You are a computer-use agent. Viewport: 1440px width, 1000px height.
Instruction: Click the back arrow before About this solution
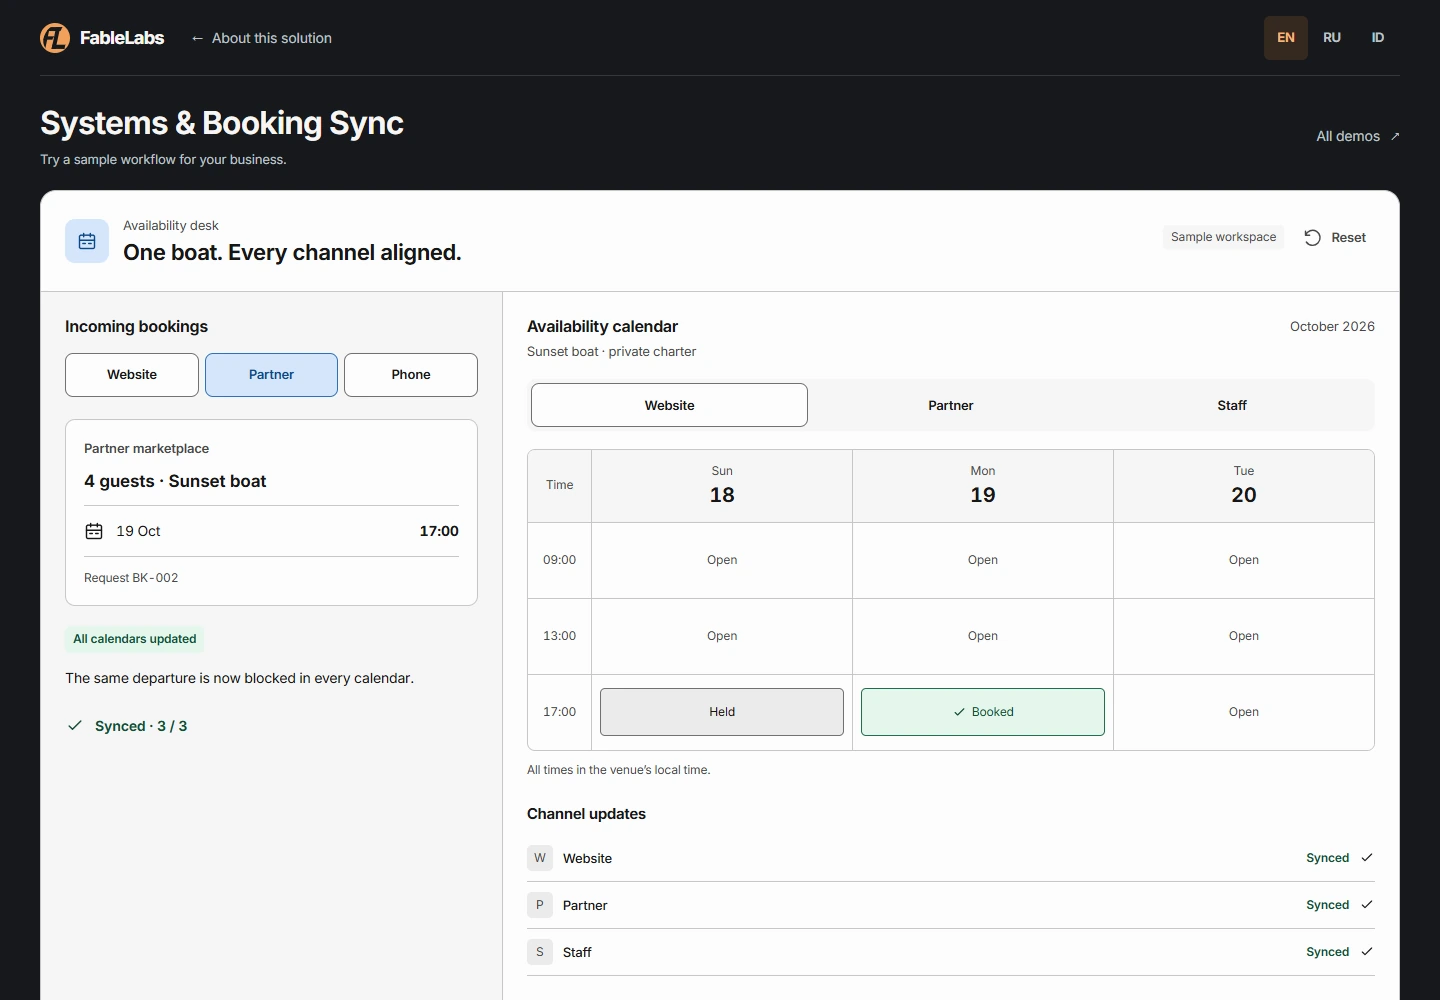coord(197,38)
